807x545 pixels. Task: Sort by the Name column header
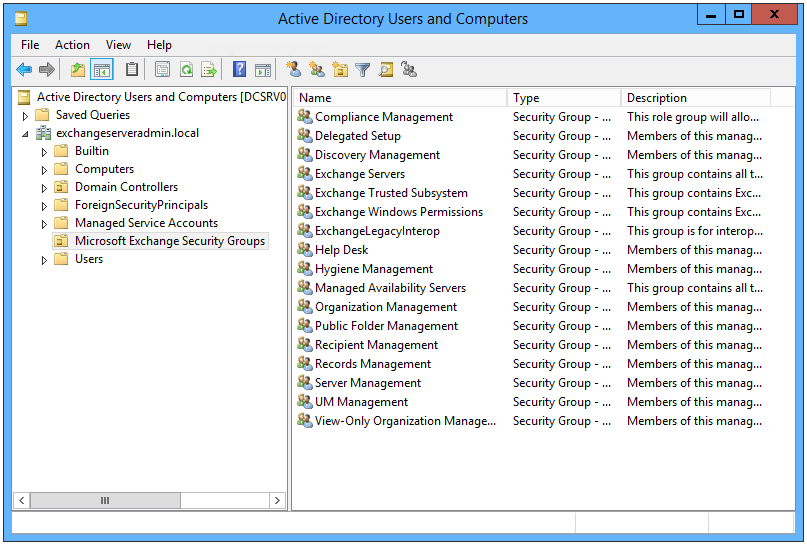[x=400, y=98]
